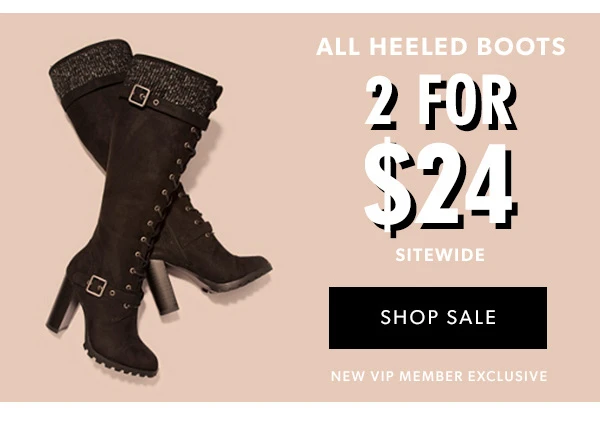The image size is (600, 421).
Task: Click the ankle buckle on the boot
Action: (x=96, y=286)
